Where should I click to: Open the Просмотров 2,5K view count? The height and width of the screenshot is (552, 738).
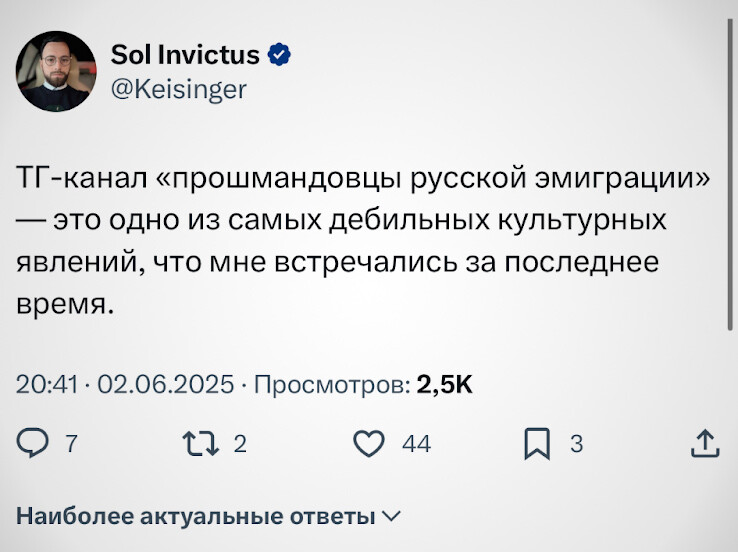pos(364,385)
